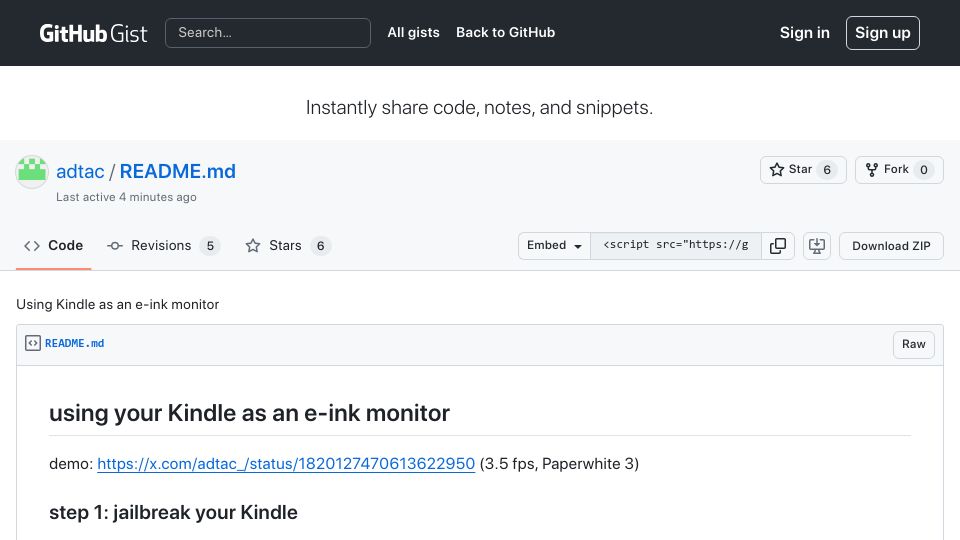
Task: Click 'Instantly share code, notes, and snippets.' tagline
Action: point(479,108)
